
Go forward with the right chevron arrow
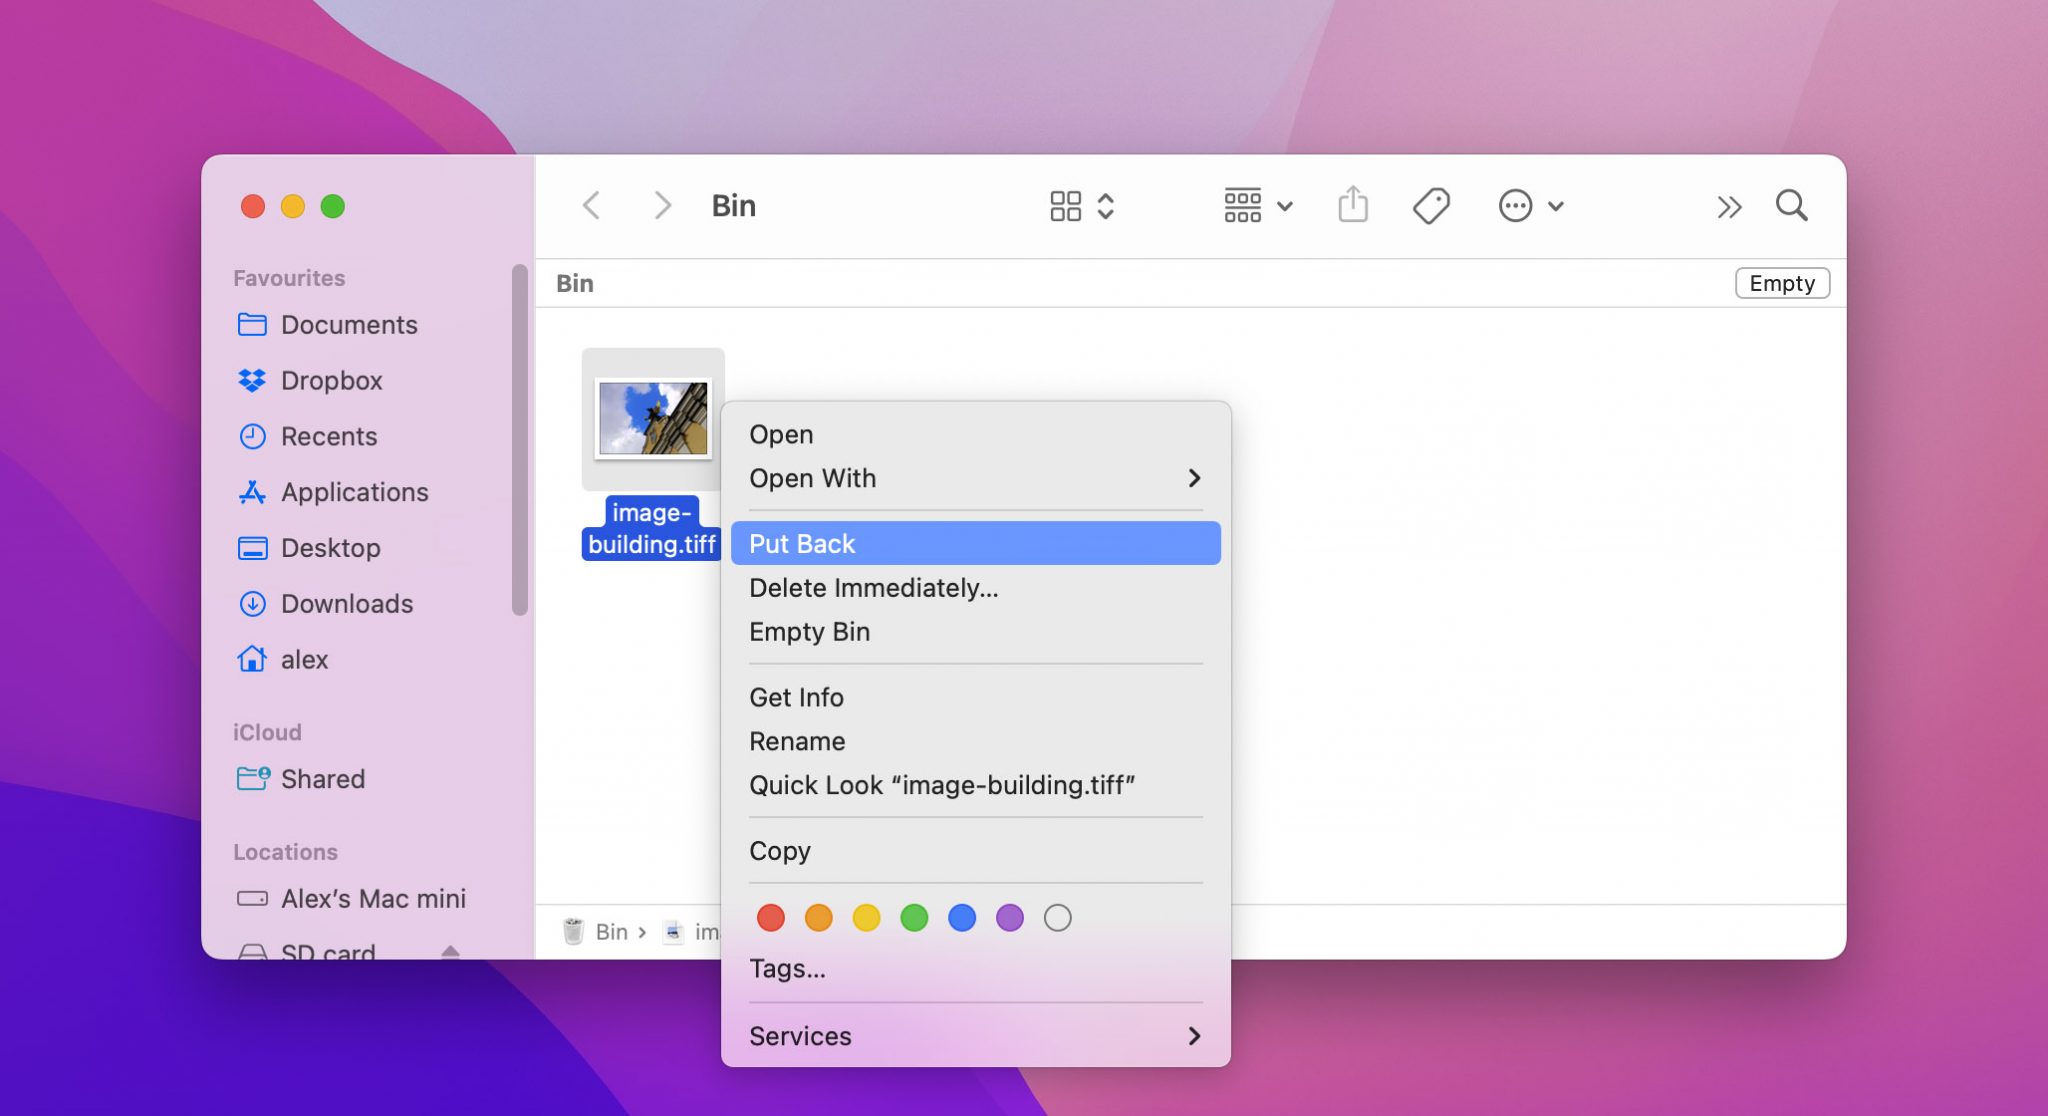coord(662,206)
